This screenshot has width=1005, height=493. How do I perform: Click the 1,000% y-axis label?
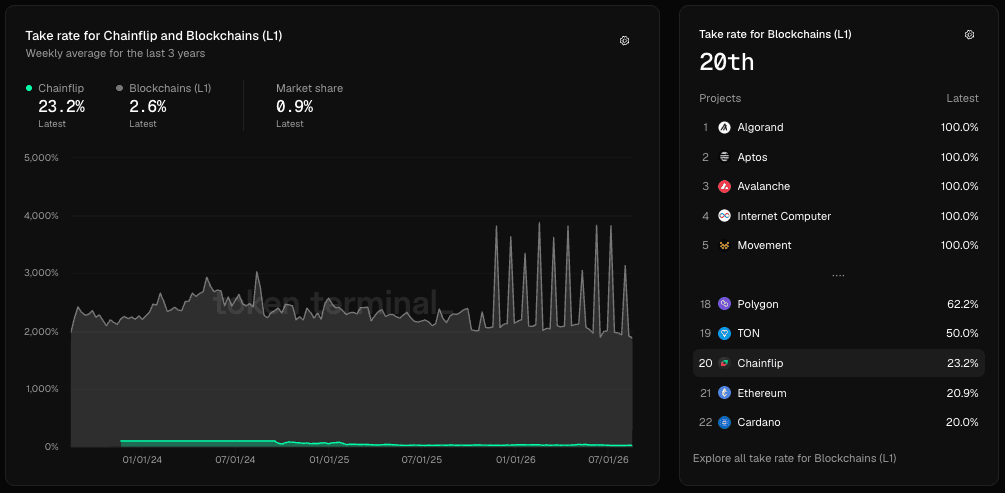click(42, 389)
